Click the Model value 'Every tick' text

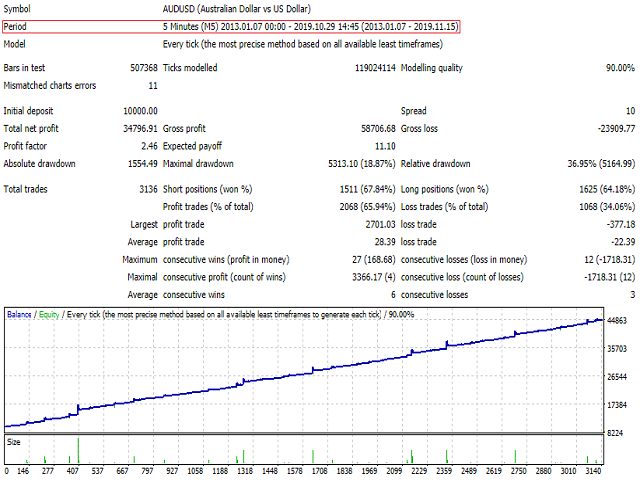[x=302, y=44]
